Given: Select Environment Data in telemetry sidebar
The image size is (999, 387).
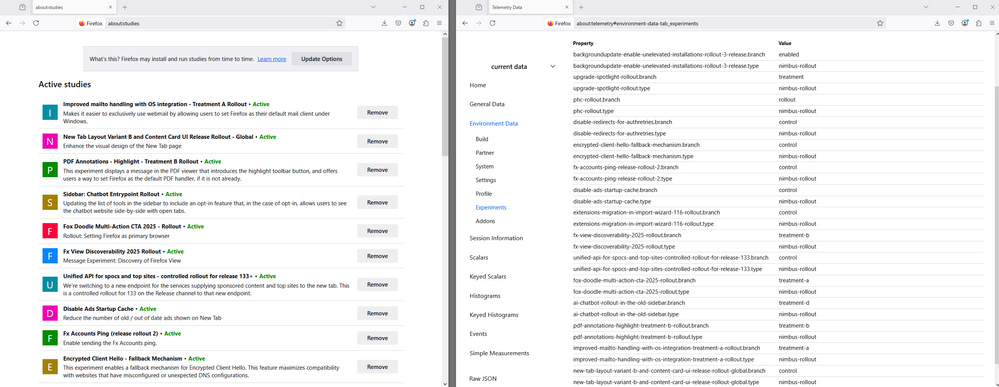Looking at the screenshot, I should [494, 124].
